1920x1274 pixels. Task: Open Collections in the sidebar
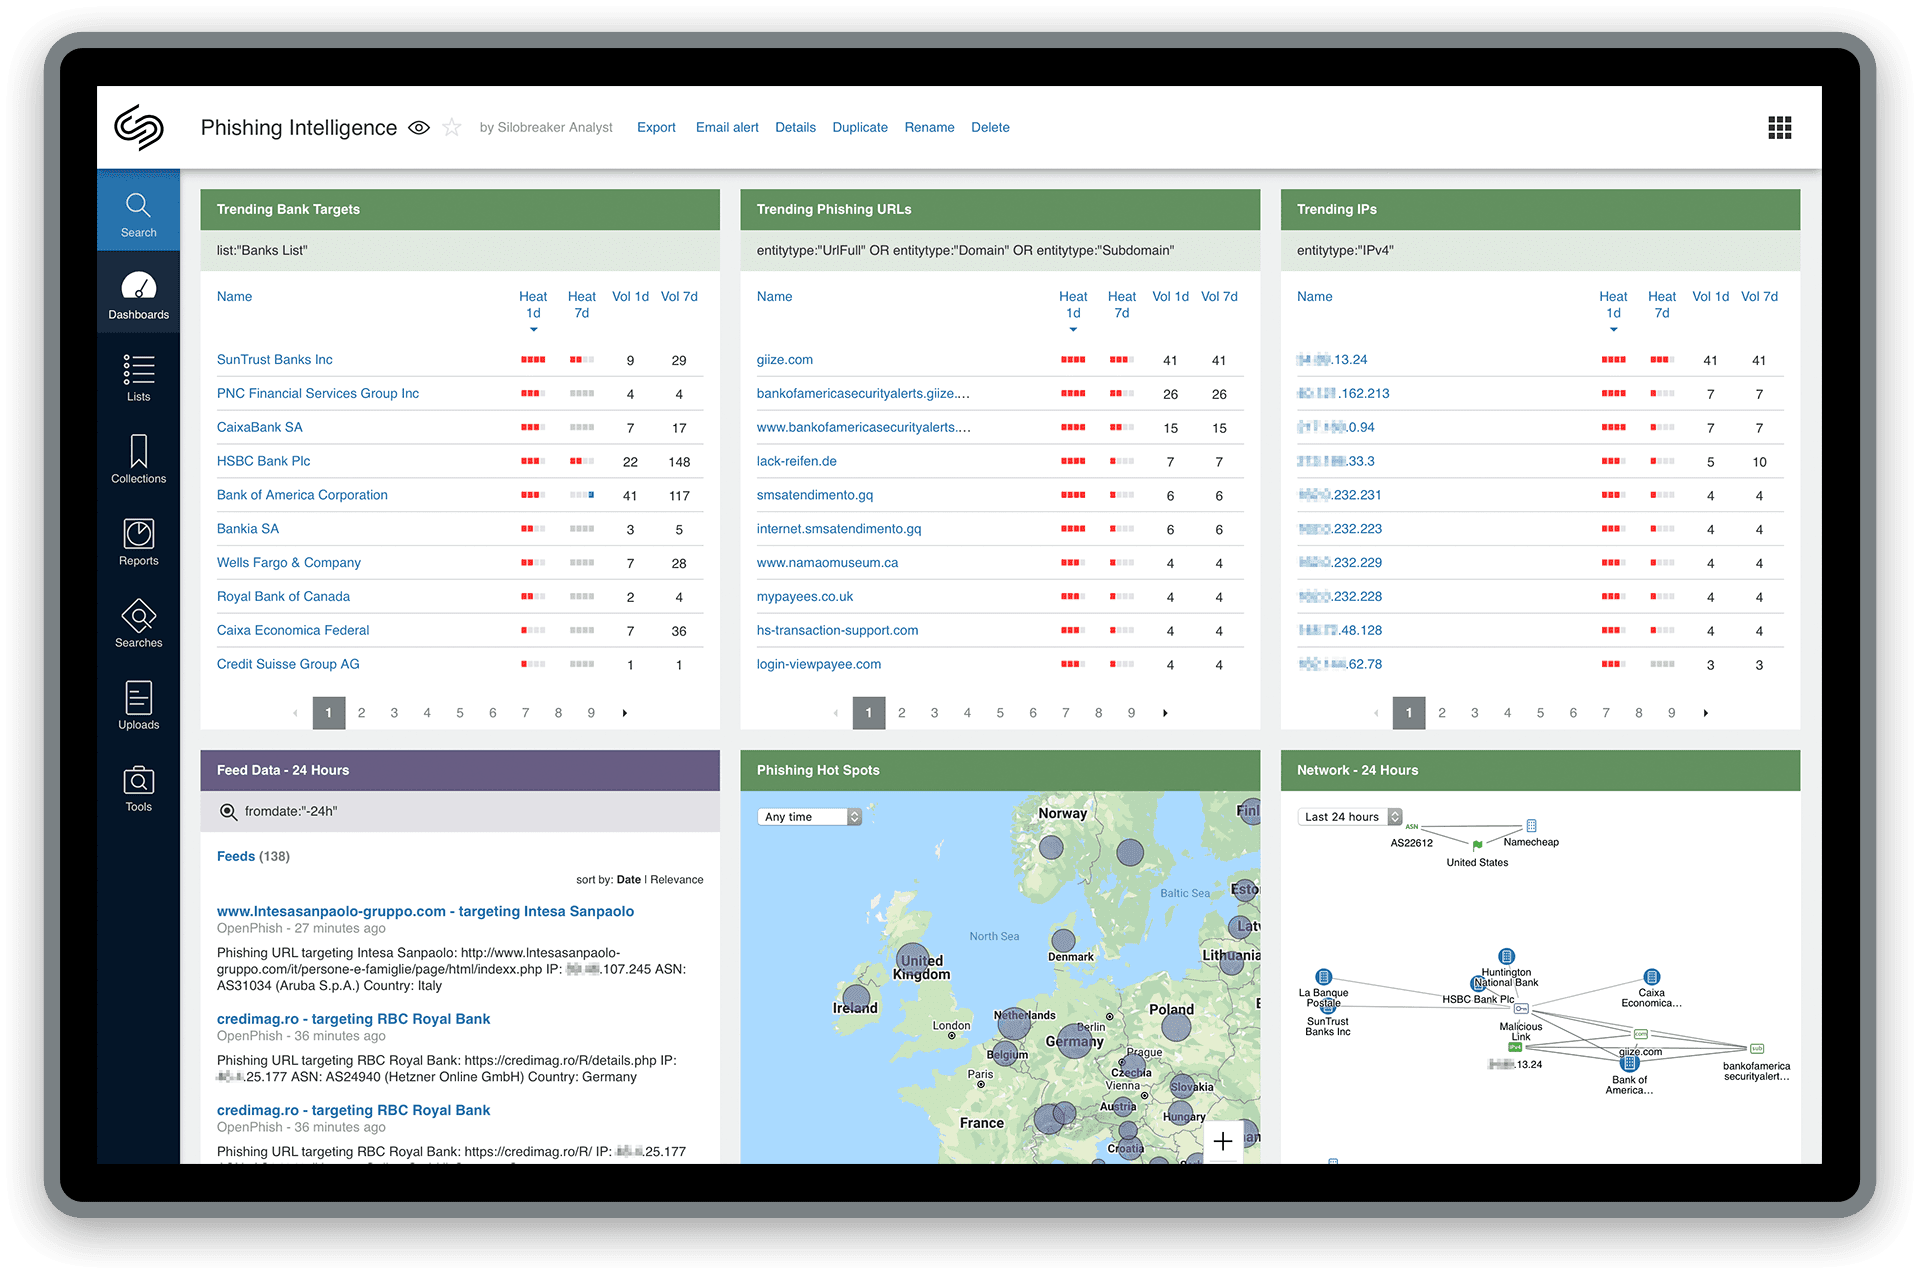(138, 458)
